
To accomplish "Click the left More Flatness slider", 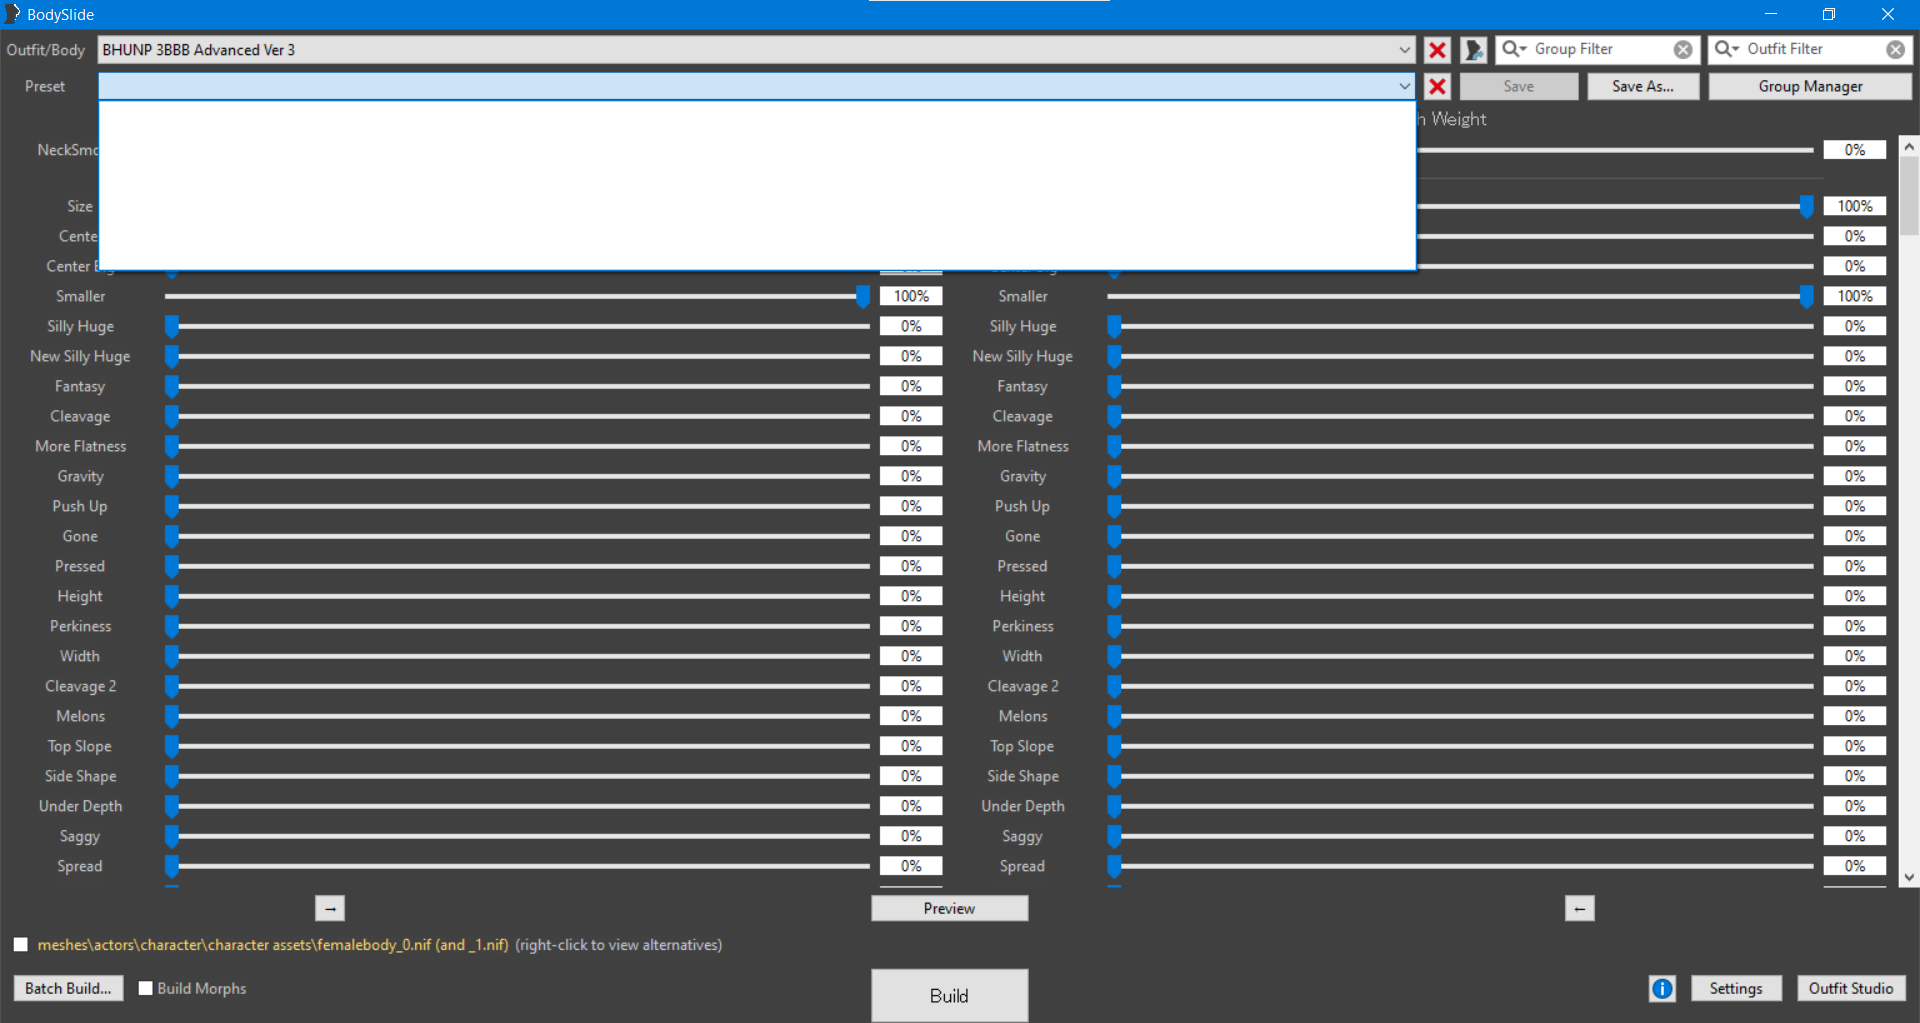I will (x=517, y=446).
